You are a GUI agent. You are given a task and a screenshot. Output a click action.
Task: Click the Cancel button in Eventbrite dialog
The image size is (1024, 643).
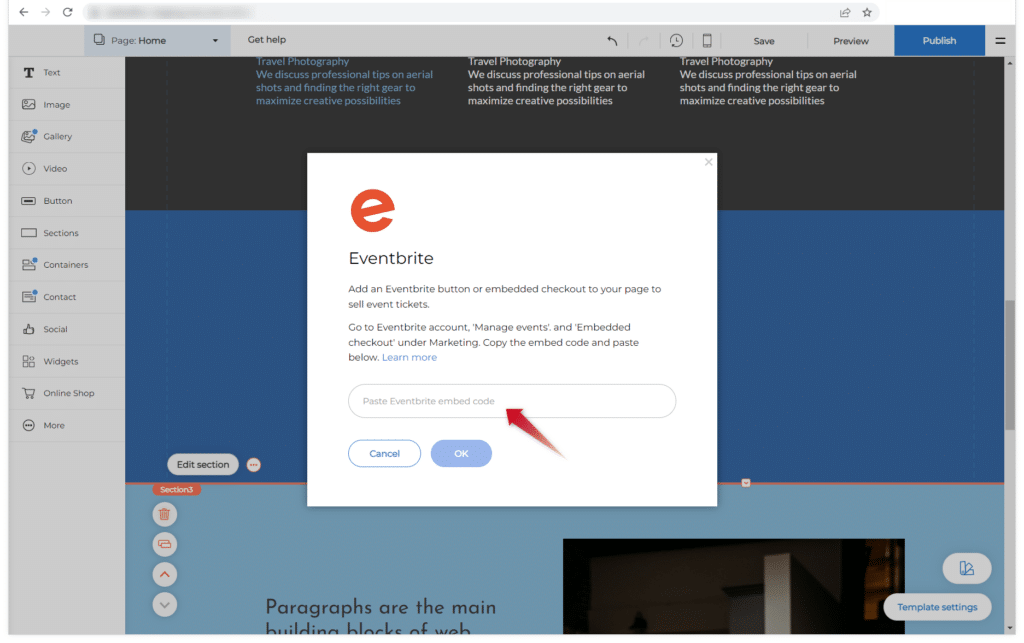(384, 453)
